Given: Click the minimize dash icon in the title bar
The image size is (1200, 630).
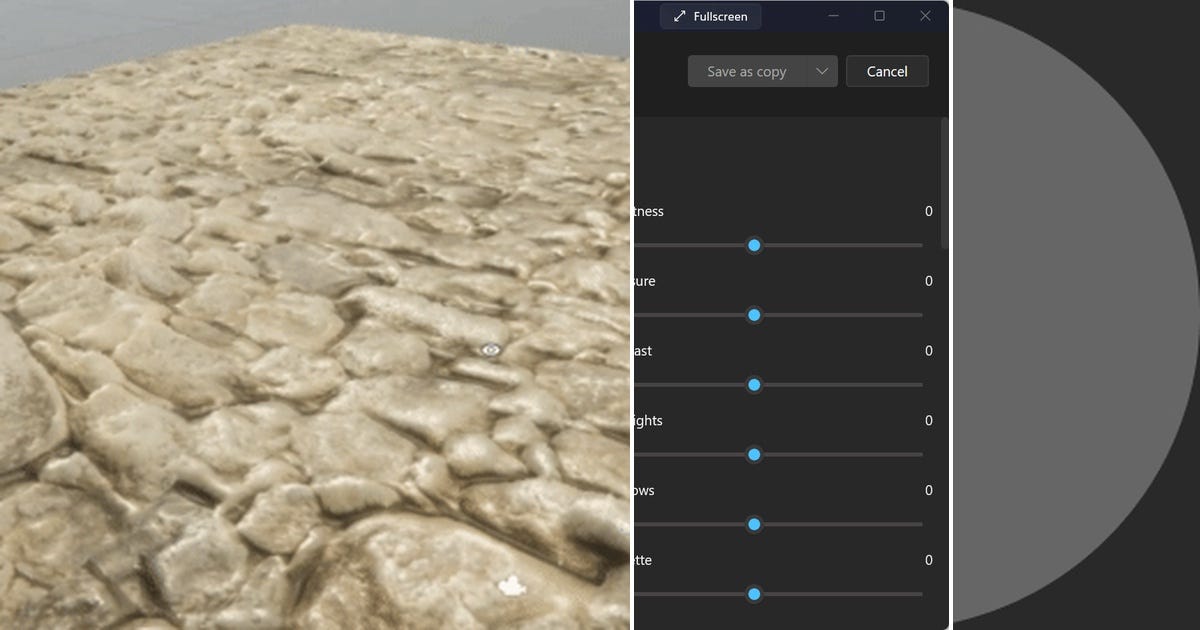Looking at the screenshot, I should click(x=834, y=16).
